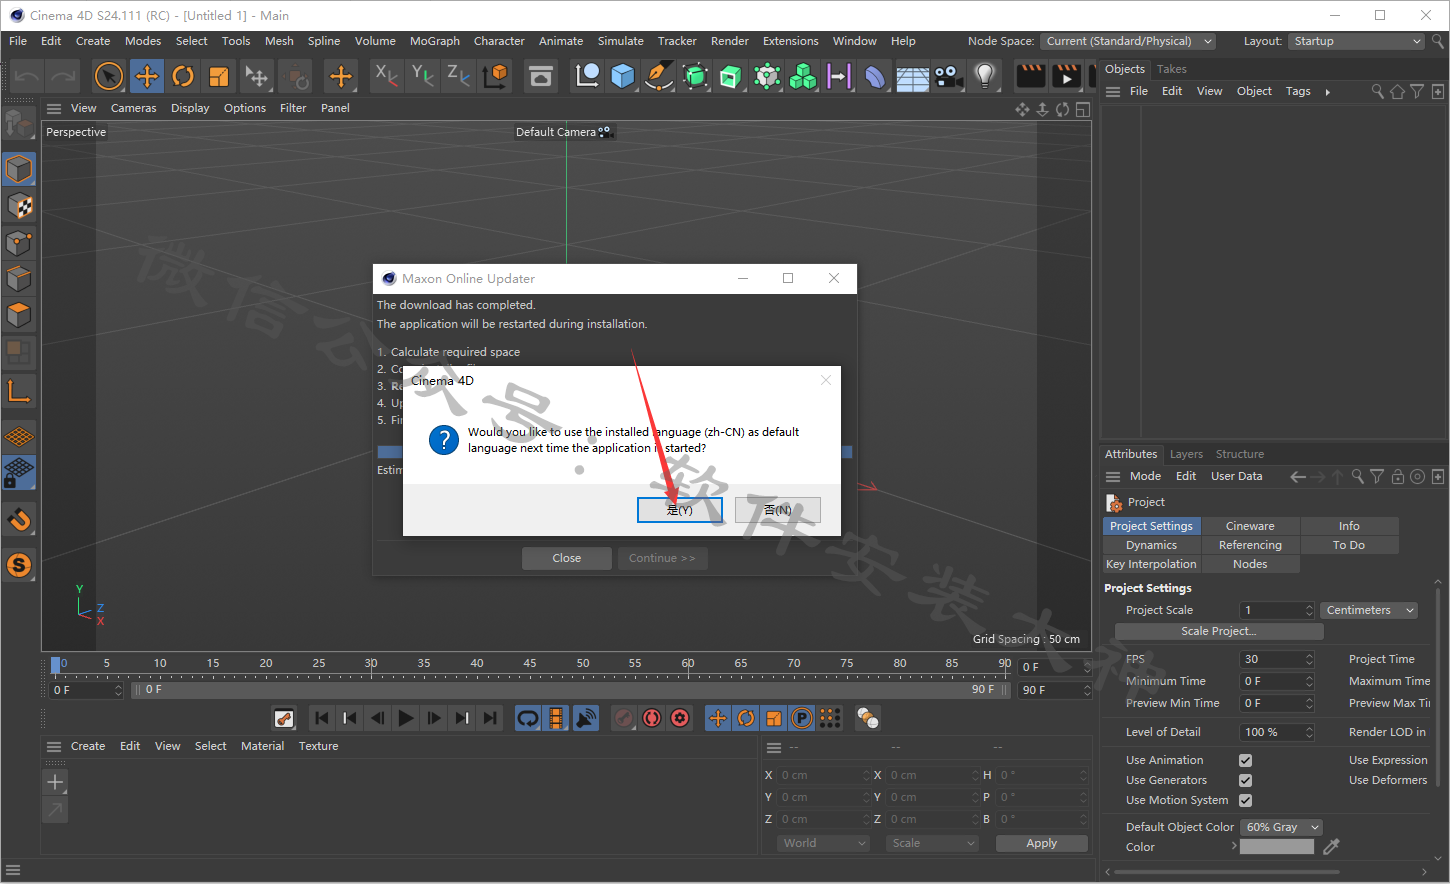
Task: Toggle the Snap magnet icon
Action: coord(19,520)
